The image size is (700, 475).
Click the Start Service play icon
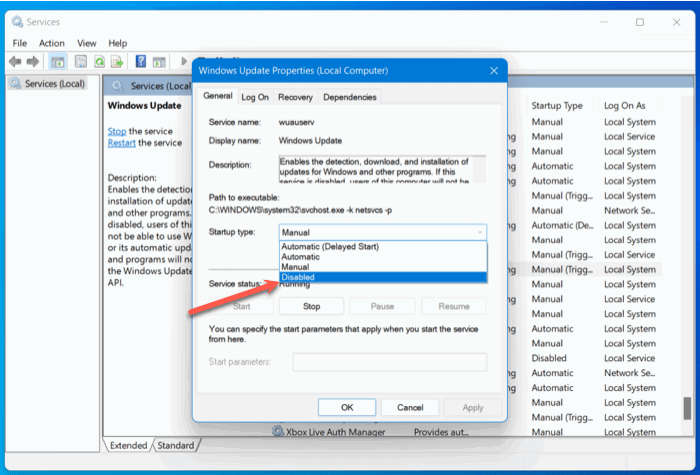coord(183,61)
